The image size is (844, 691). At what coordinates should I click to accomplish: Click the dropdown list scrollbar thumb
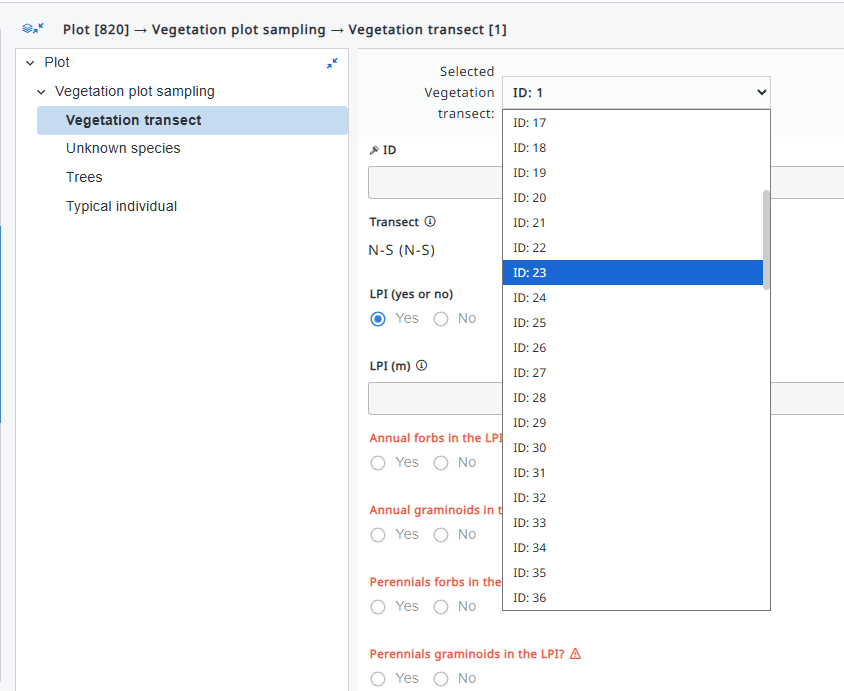point(766,238)
